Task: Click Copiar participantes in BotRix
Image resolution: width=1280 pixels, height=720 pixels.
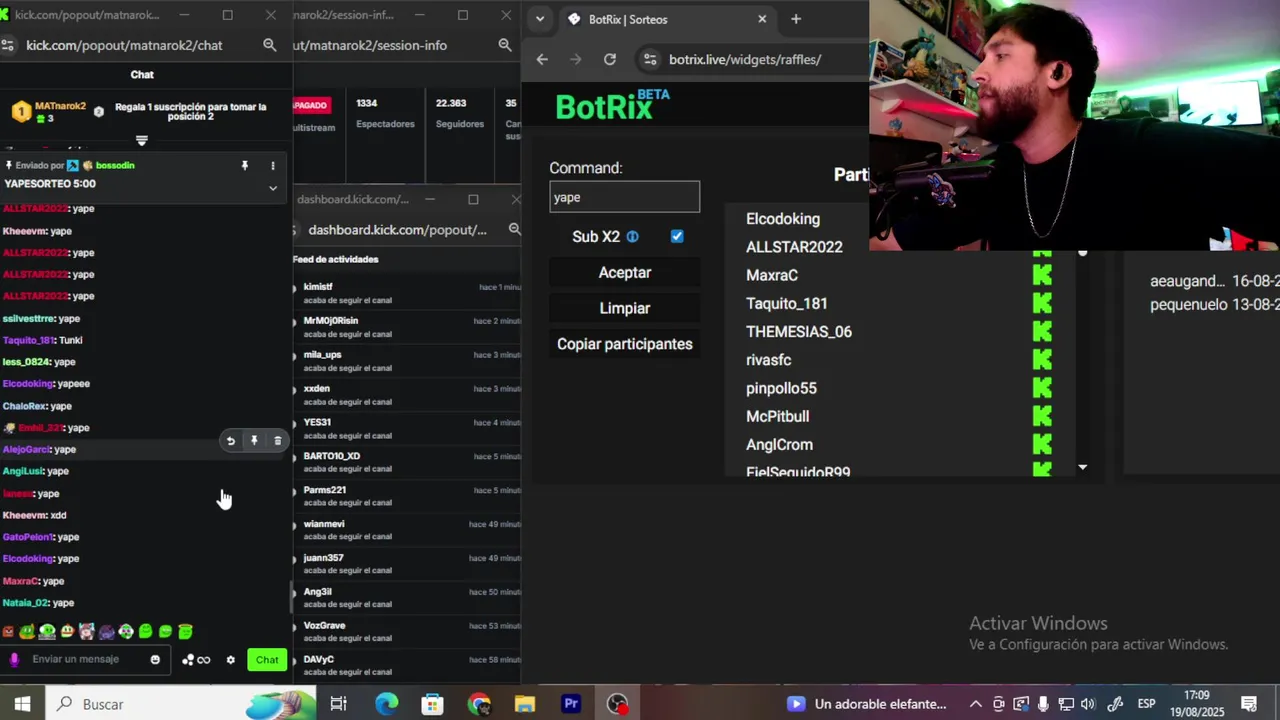Action: click(624, 344)
